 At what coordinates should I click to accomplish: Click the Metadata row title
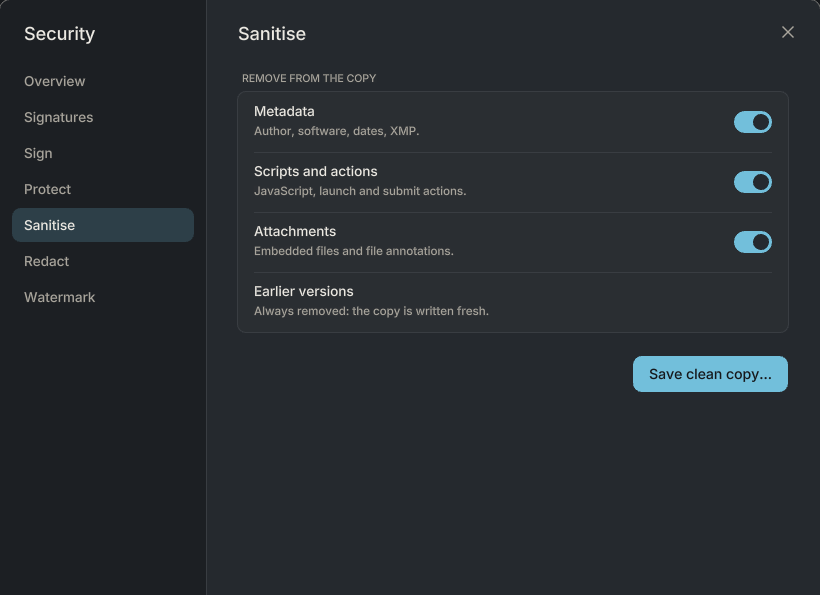click(284, 111)
